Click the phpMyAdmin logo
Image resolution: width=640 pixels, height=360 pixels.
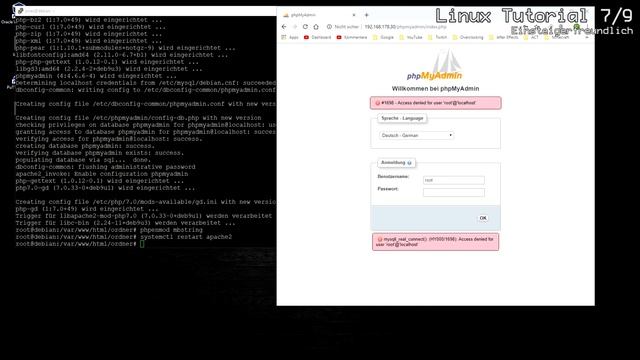tap(435, 65)
